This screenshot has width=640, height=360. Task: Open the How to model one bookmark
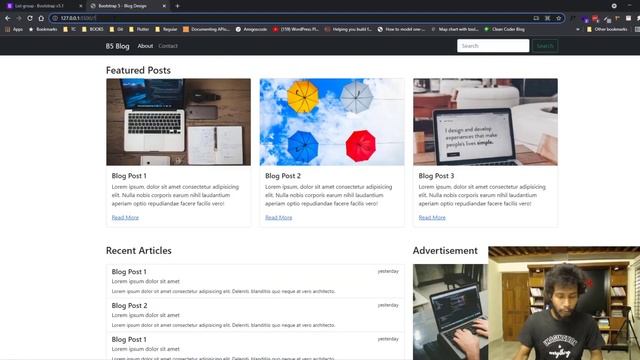[x=401, y=29]
